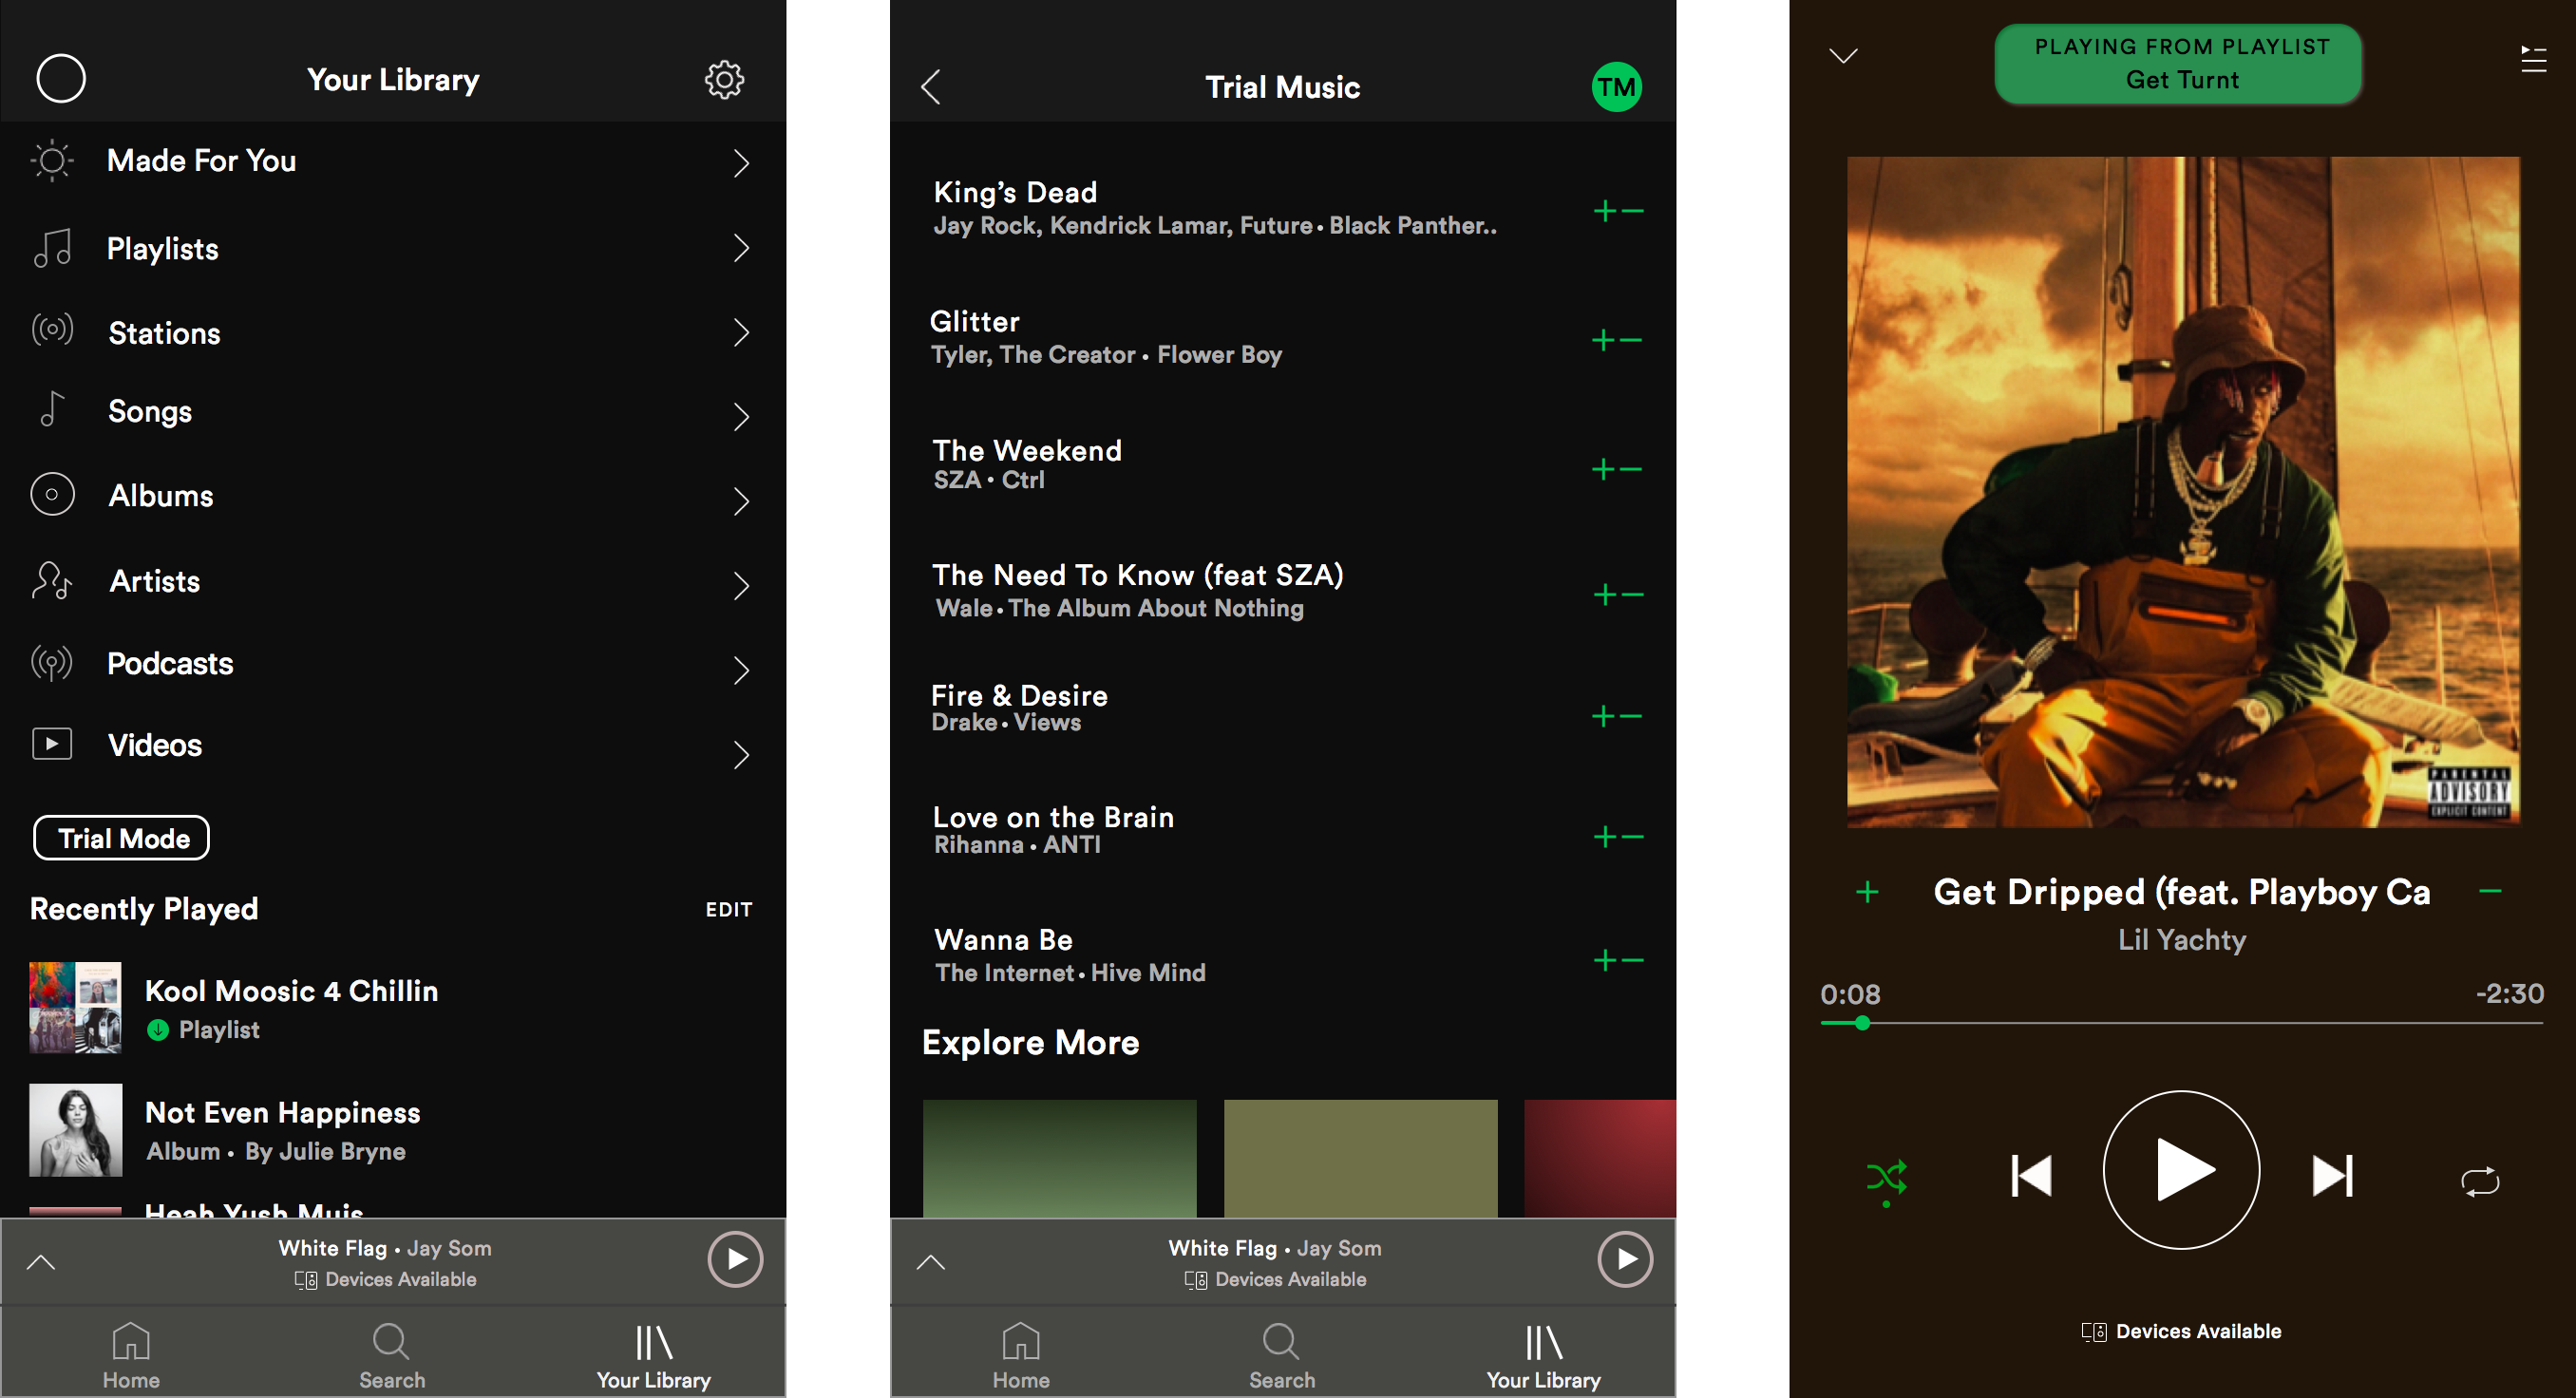The width and height of the screenshot is (2576, 1398).
Task: Tap the plus-minus icon for Wanna Be
Action: click(x=1618, y=960)
